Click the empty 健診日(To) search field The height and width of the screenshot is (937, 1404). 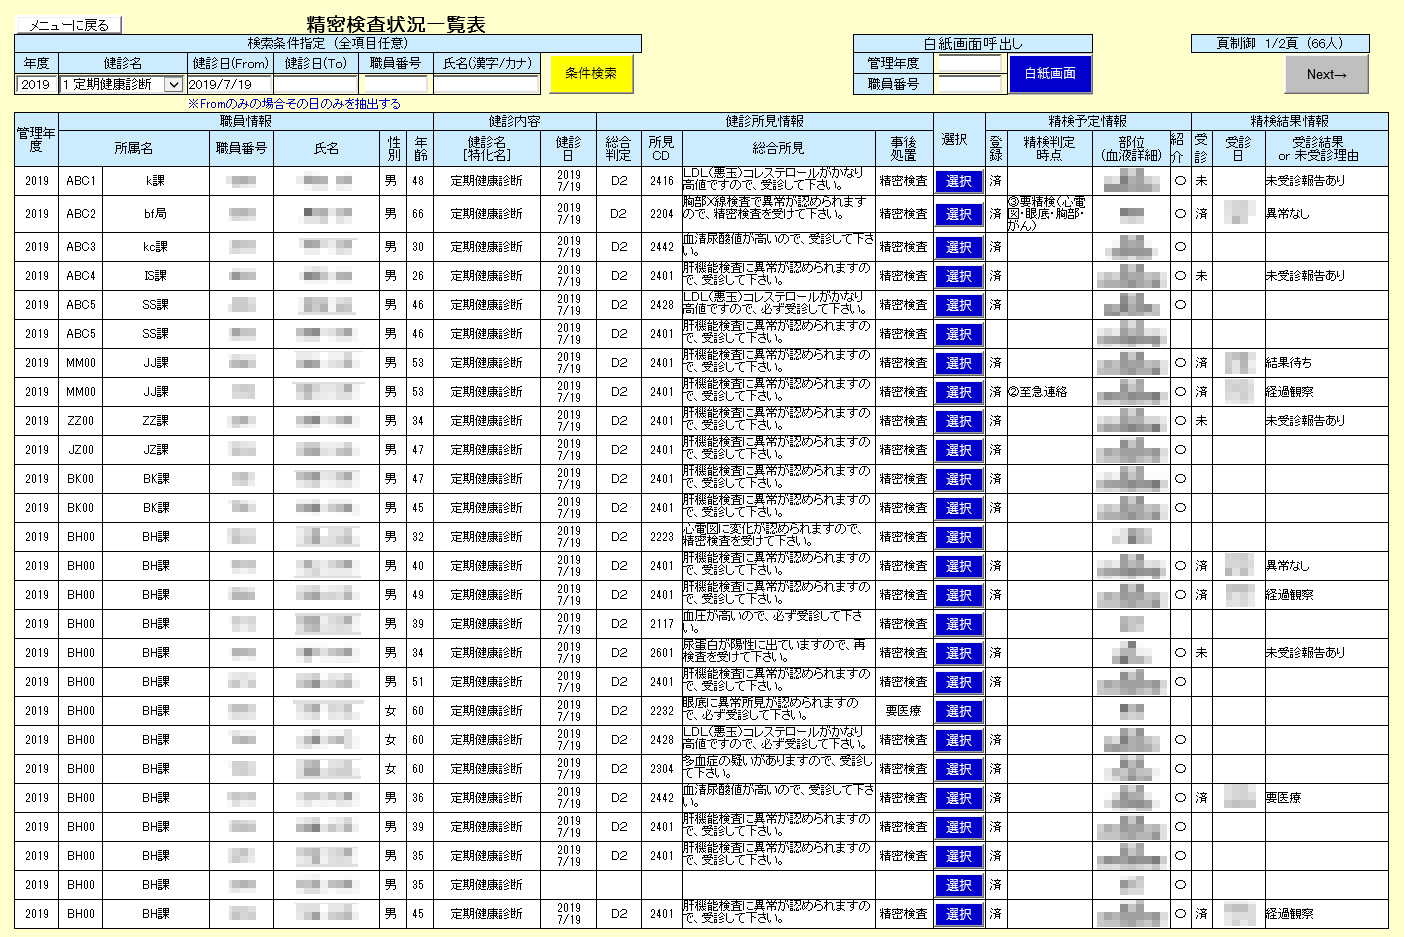point(315,85)
